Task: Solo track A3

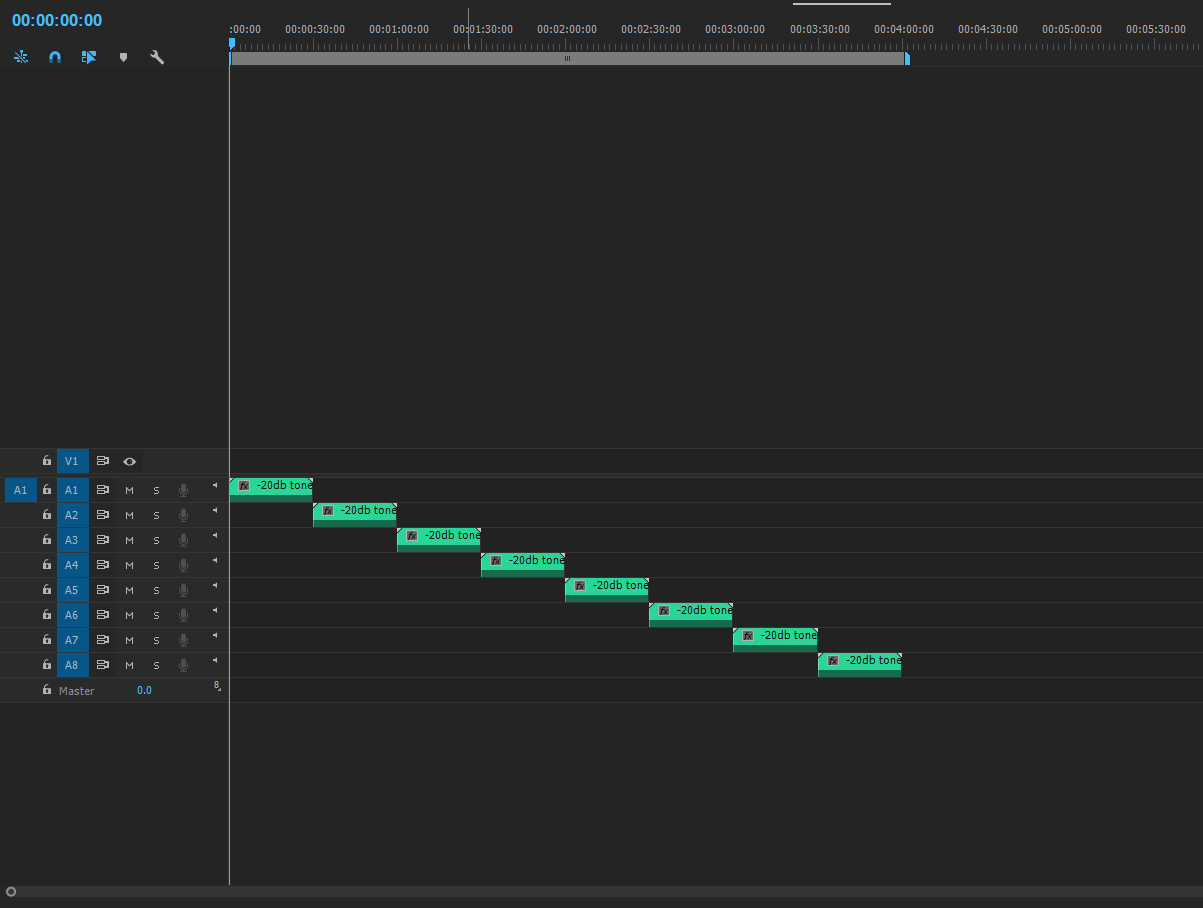Action: click(x=156, y=540)
